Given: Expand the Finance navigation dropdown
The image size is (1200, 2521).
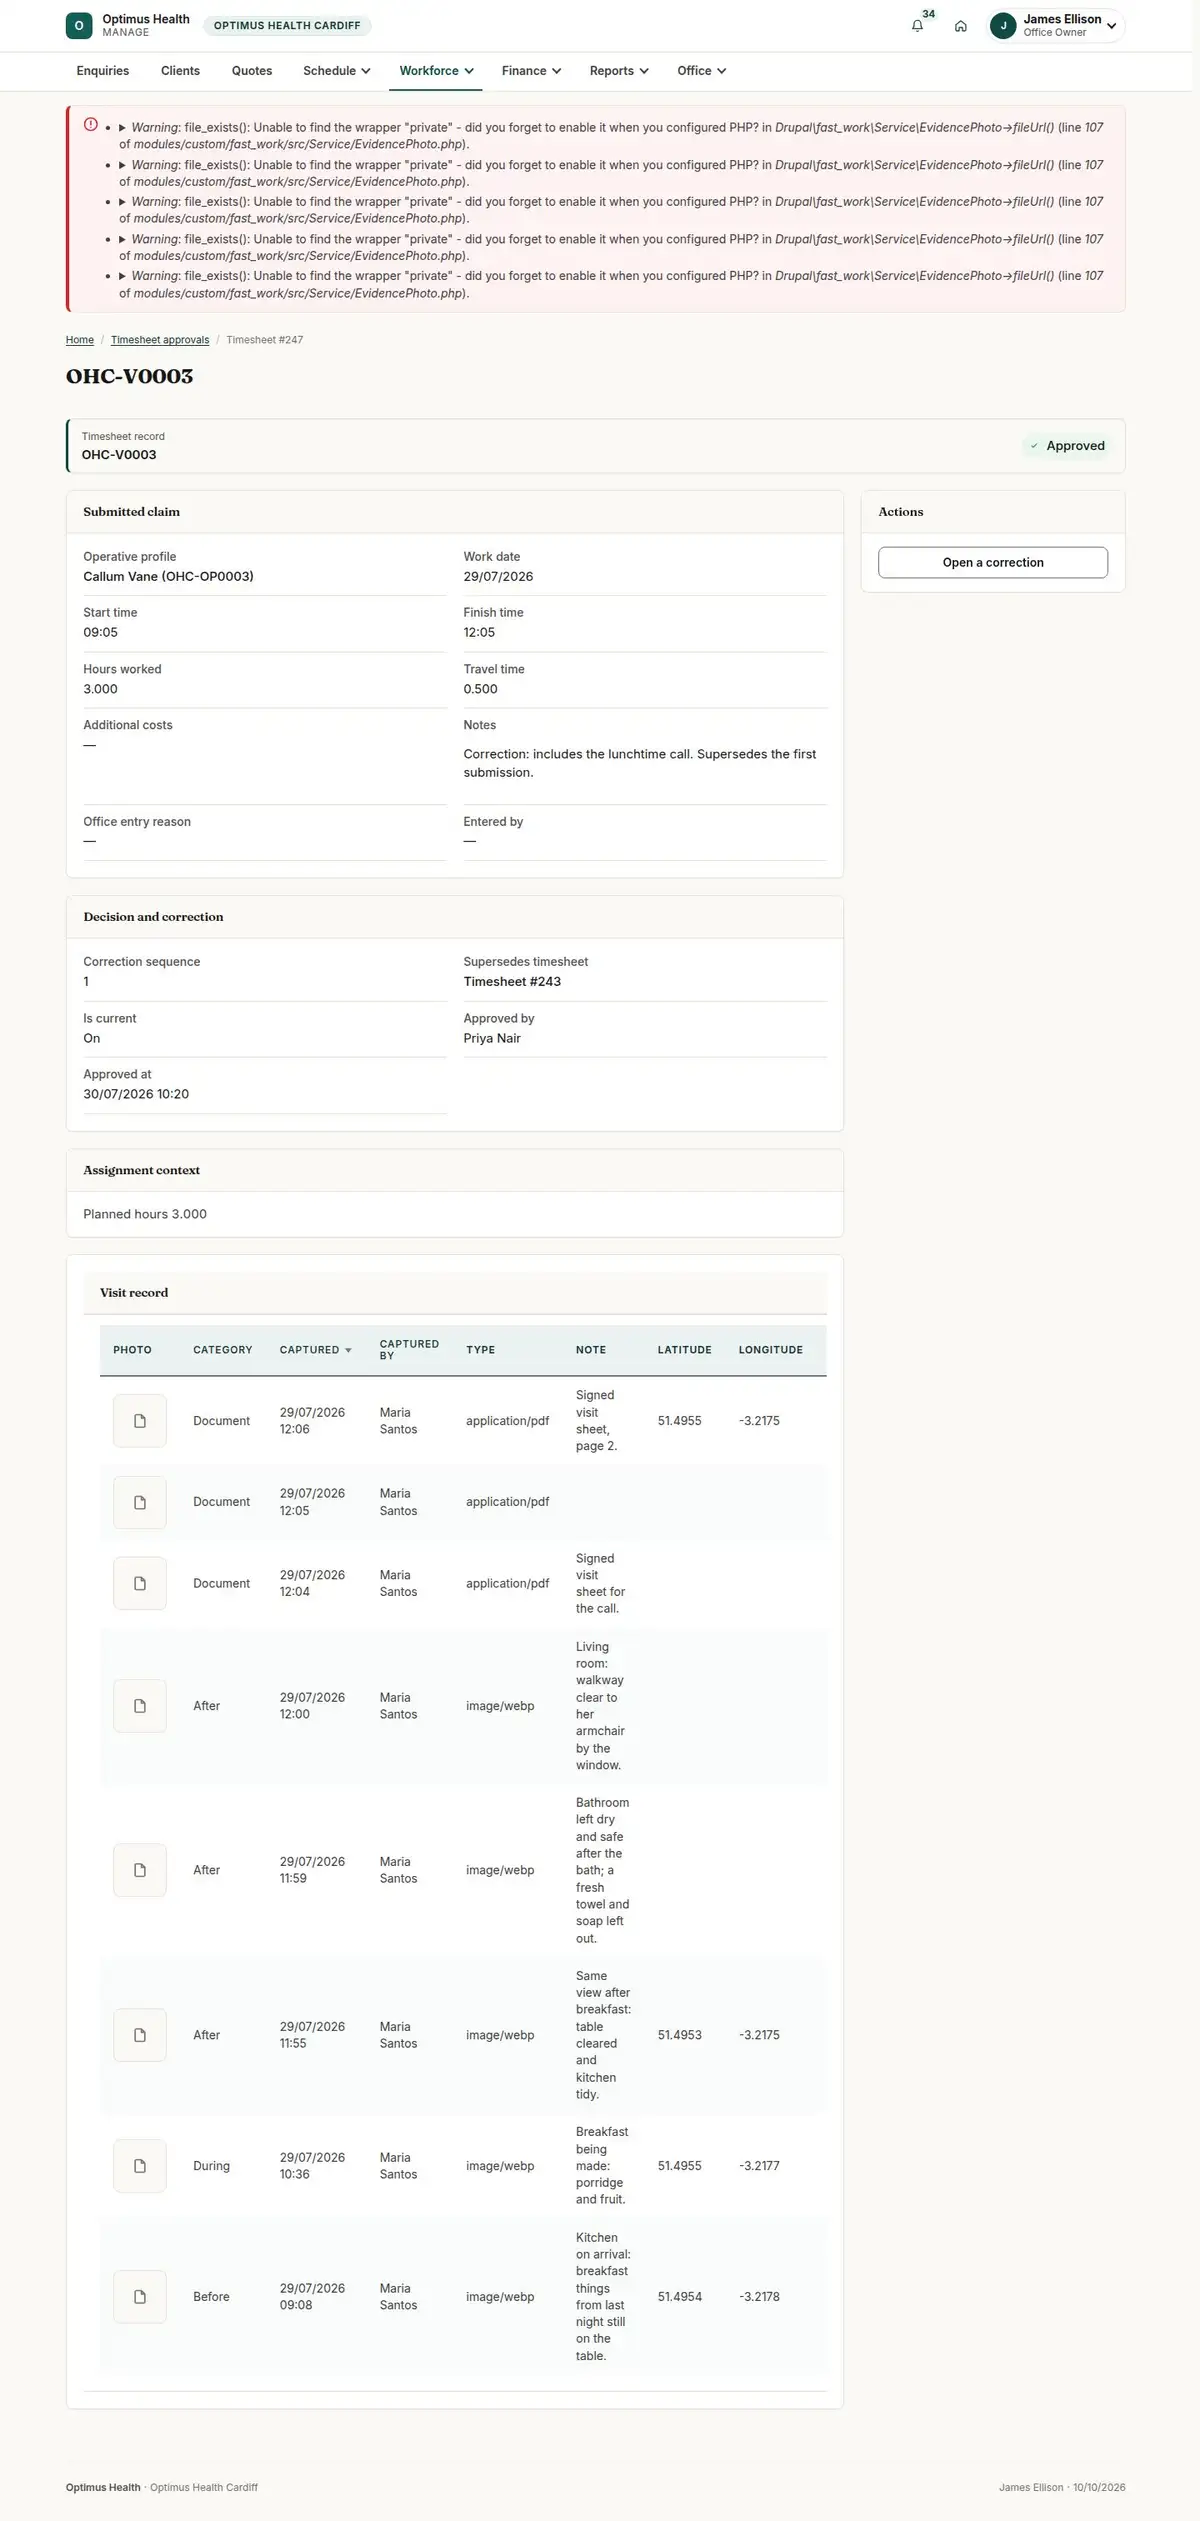Looking at the screenshot, I should pyautogui.click(x=531, y=71).
